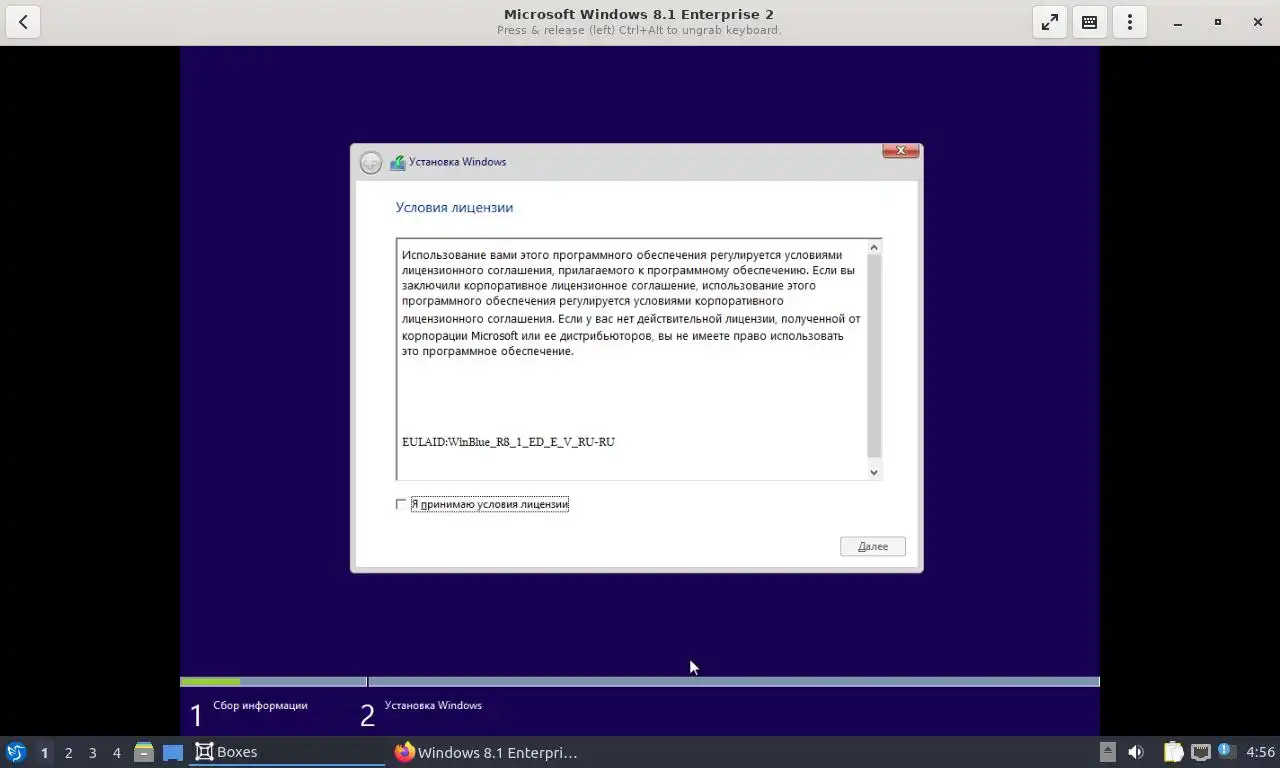Image resolution: width=1280 pixels, height=768 pixels.
Task: Select the Boxes taskbar window entry
Action: pyautogui.click(x=287, y=752)
